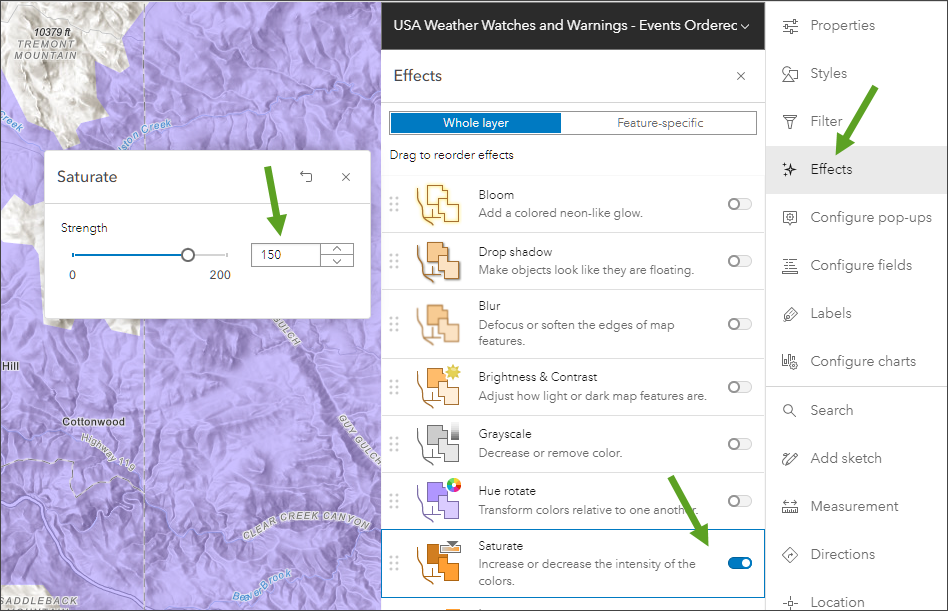948x611 pixels.
Task: Click the Strength value input field
Action: pos(285,255)
